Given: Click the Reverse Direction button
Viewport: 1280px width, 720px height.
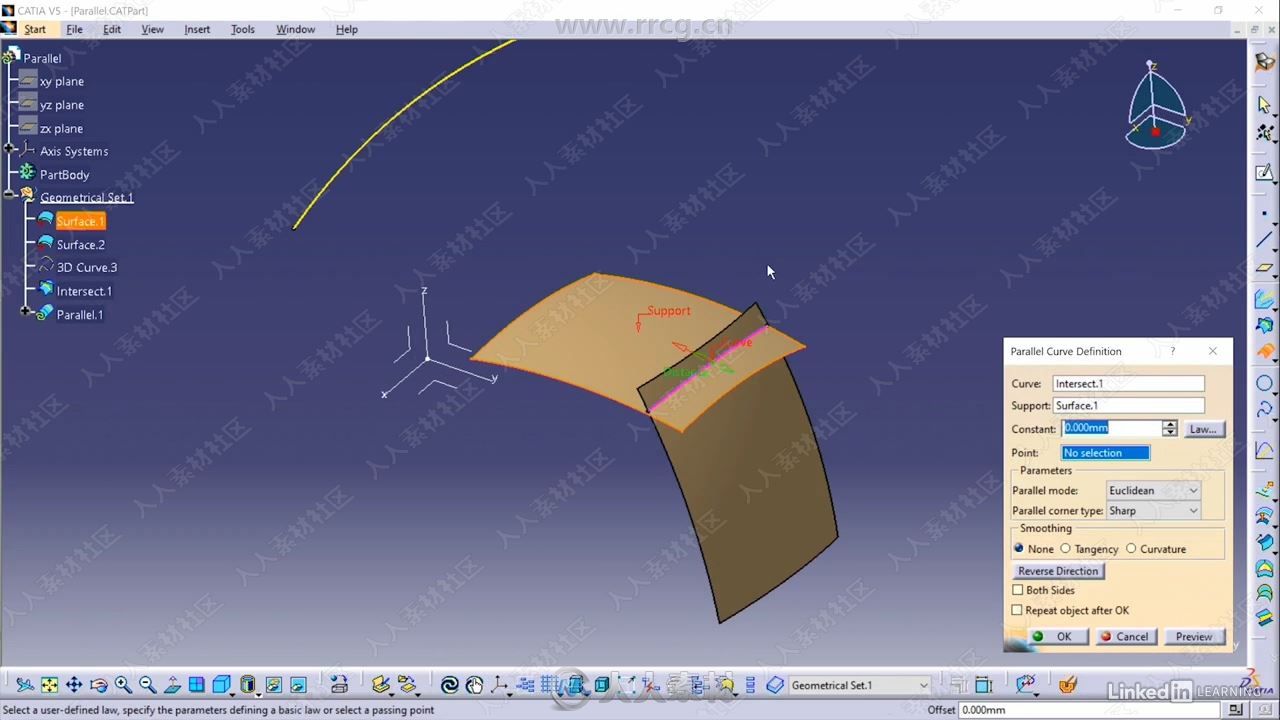Looking at the screenshot, I should point(1058,571).
